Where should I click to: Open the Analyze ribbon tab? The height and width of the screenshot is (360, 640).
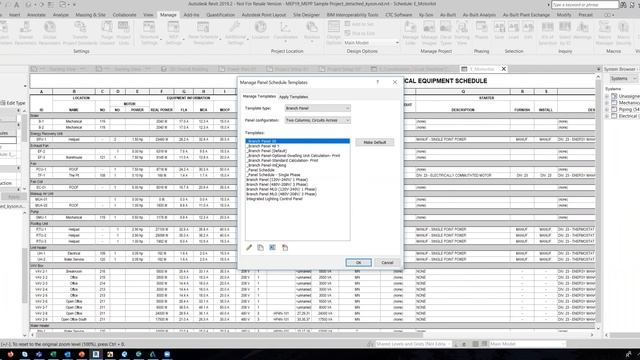pos(61,15)
